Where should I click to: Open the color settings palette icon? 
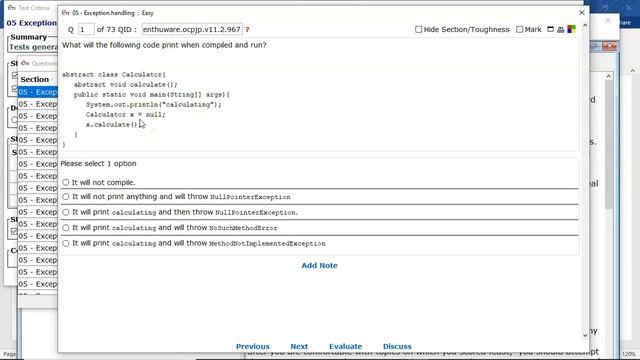click(x=571, y=29)
